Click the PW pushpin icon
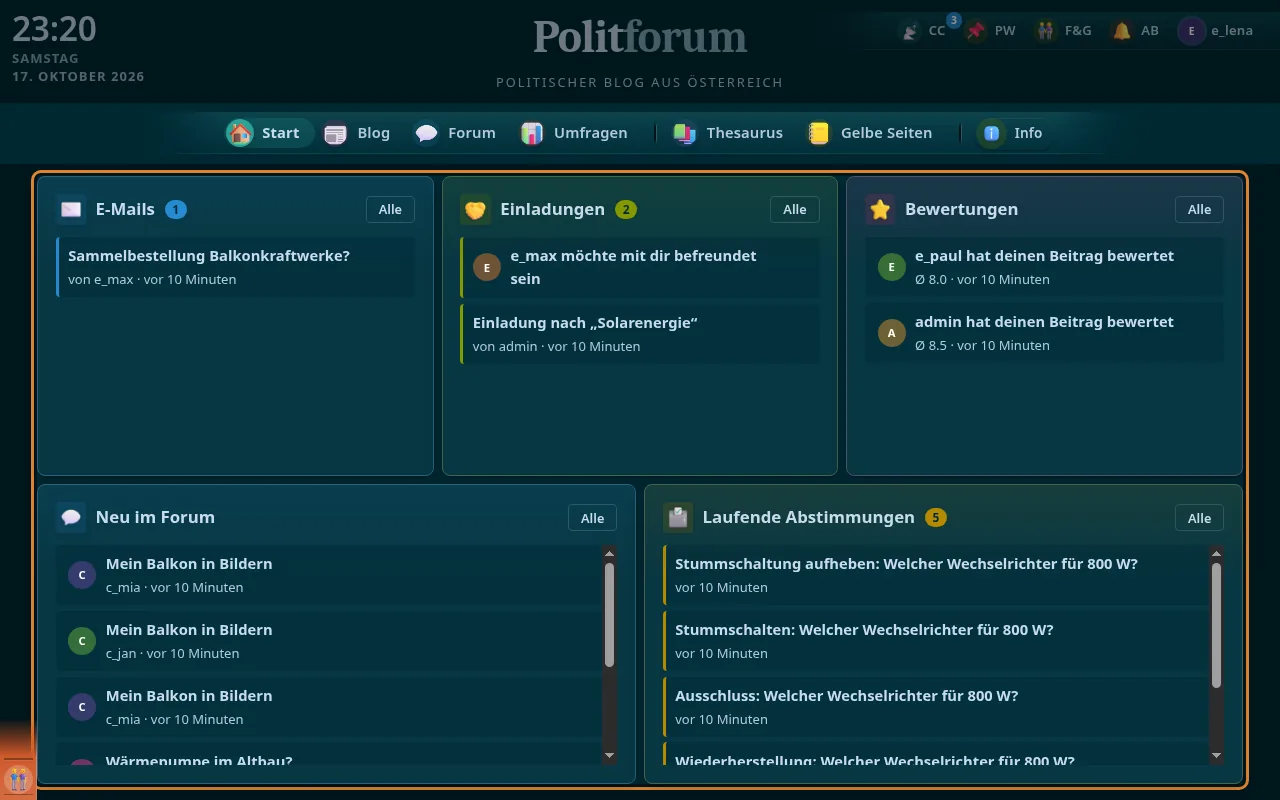The image size is (1280, 800). point(976,31)
